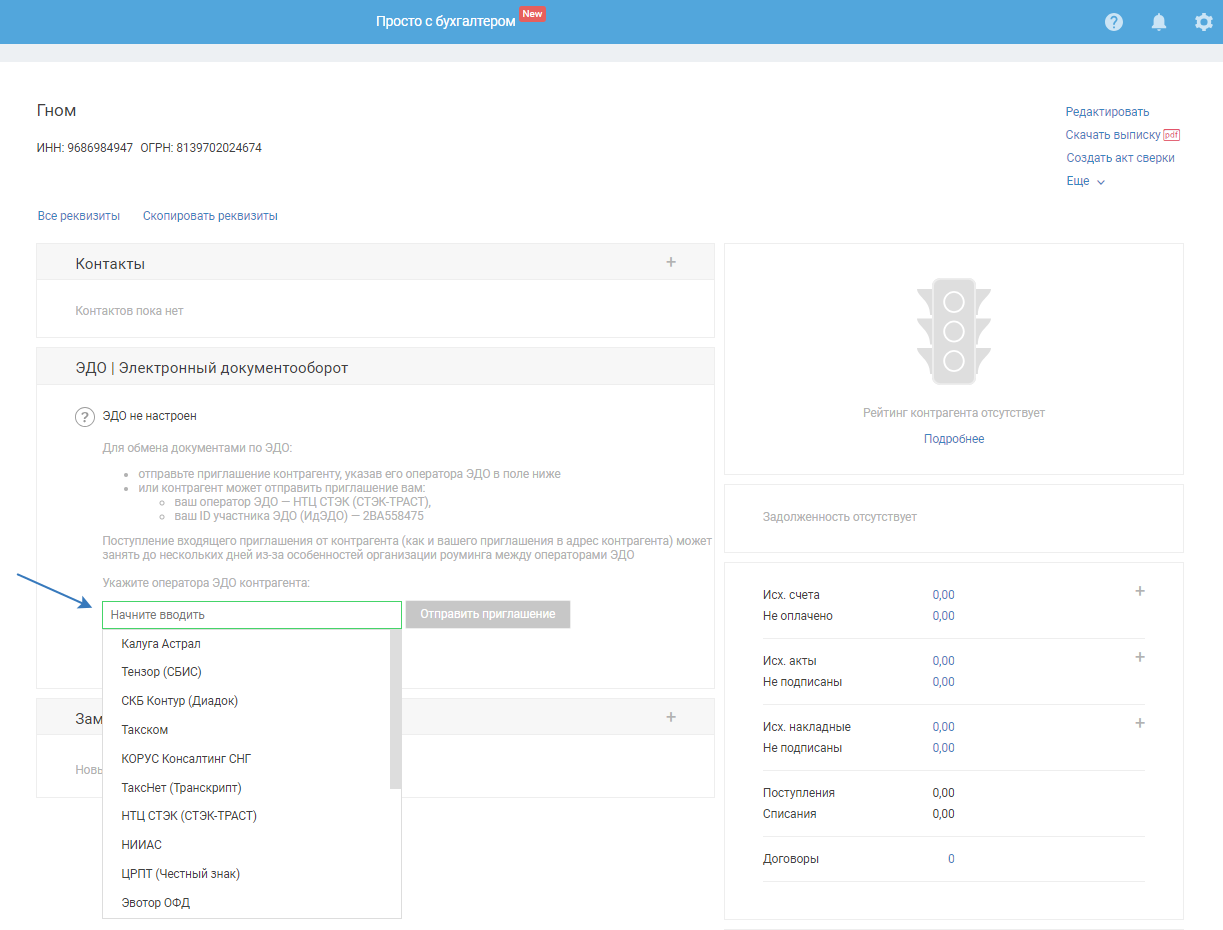Screen dimensions: 1223x930
Task: Click the Списания row label
Action: (790, 814)
